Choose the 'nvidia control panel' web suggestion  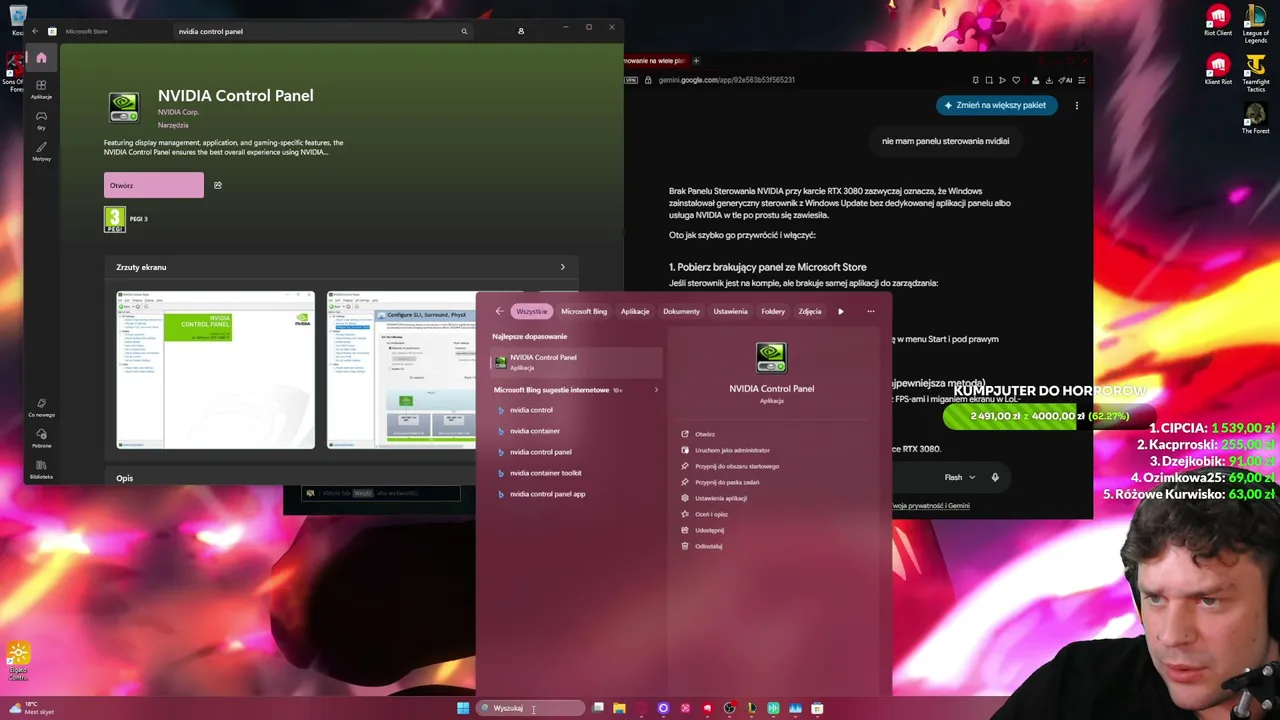(541, 452)
